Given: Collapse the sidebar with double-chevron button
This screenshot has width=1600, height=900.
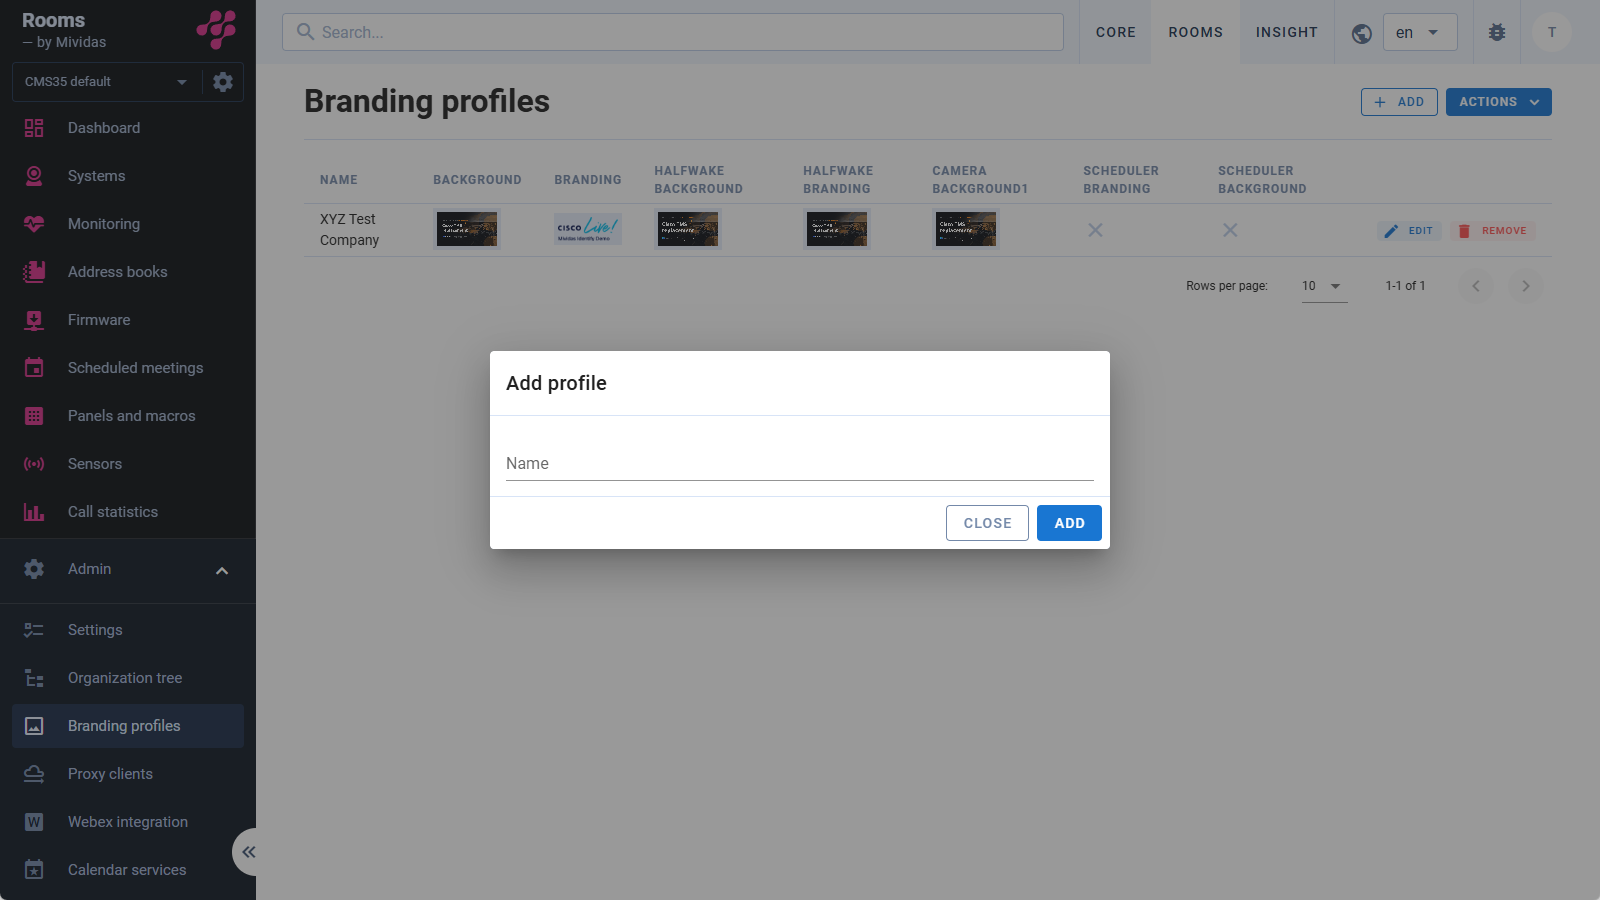Looking at the screenshot, I should tap(248, 852).
